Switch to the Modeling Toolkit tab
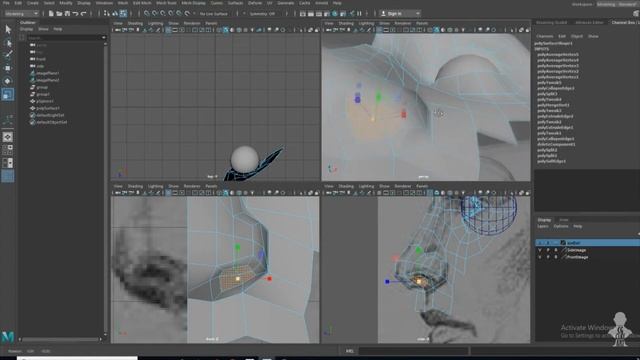This screenshot has height=360, width=640. (x=551, y=22)
